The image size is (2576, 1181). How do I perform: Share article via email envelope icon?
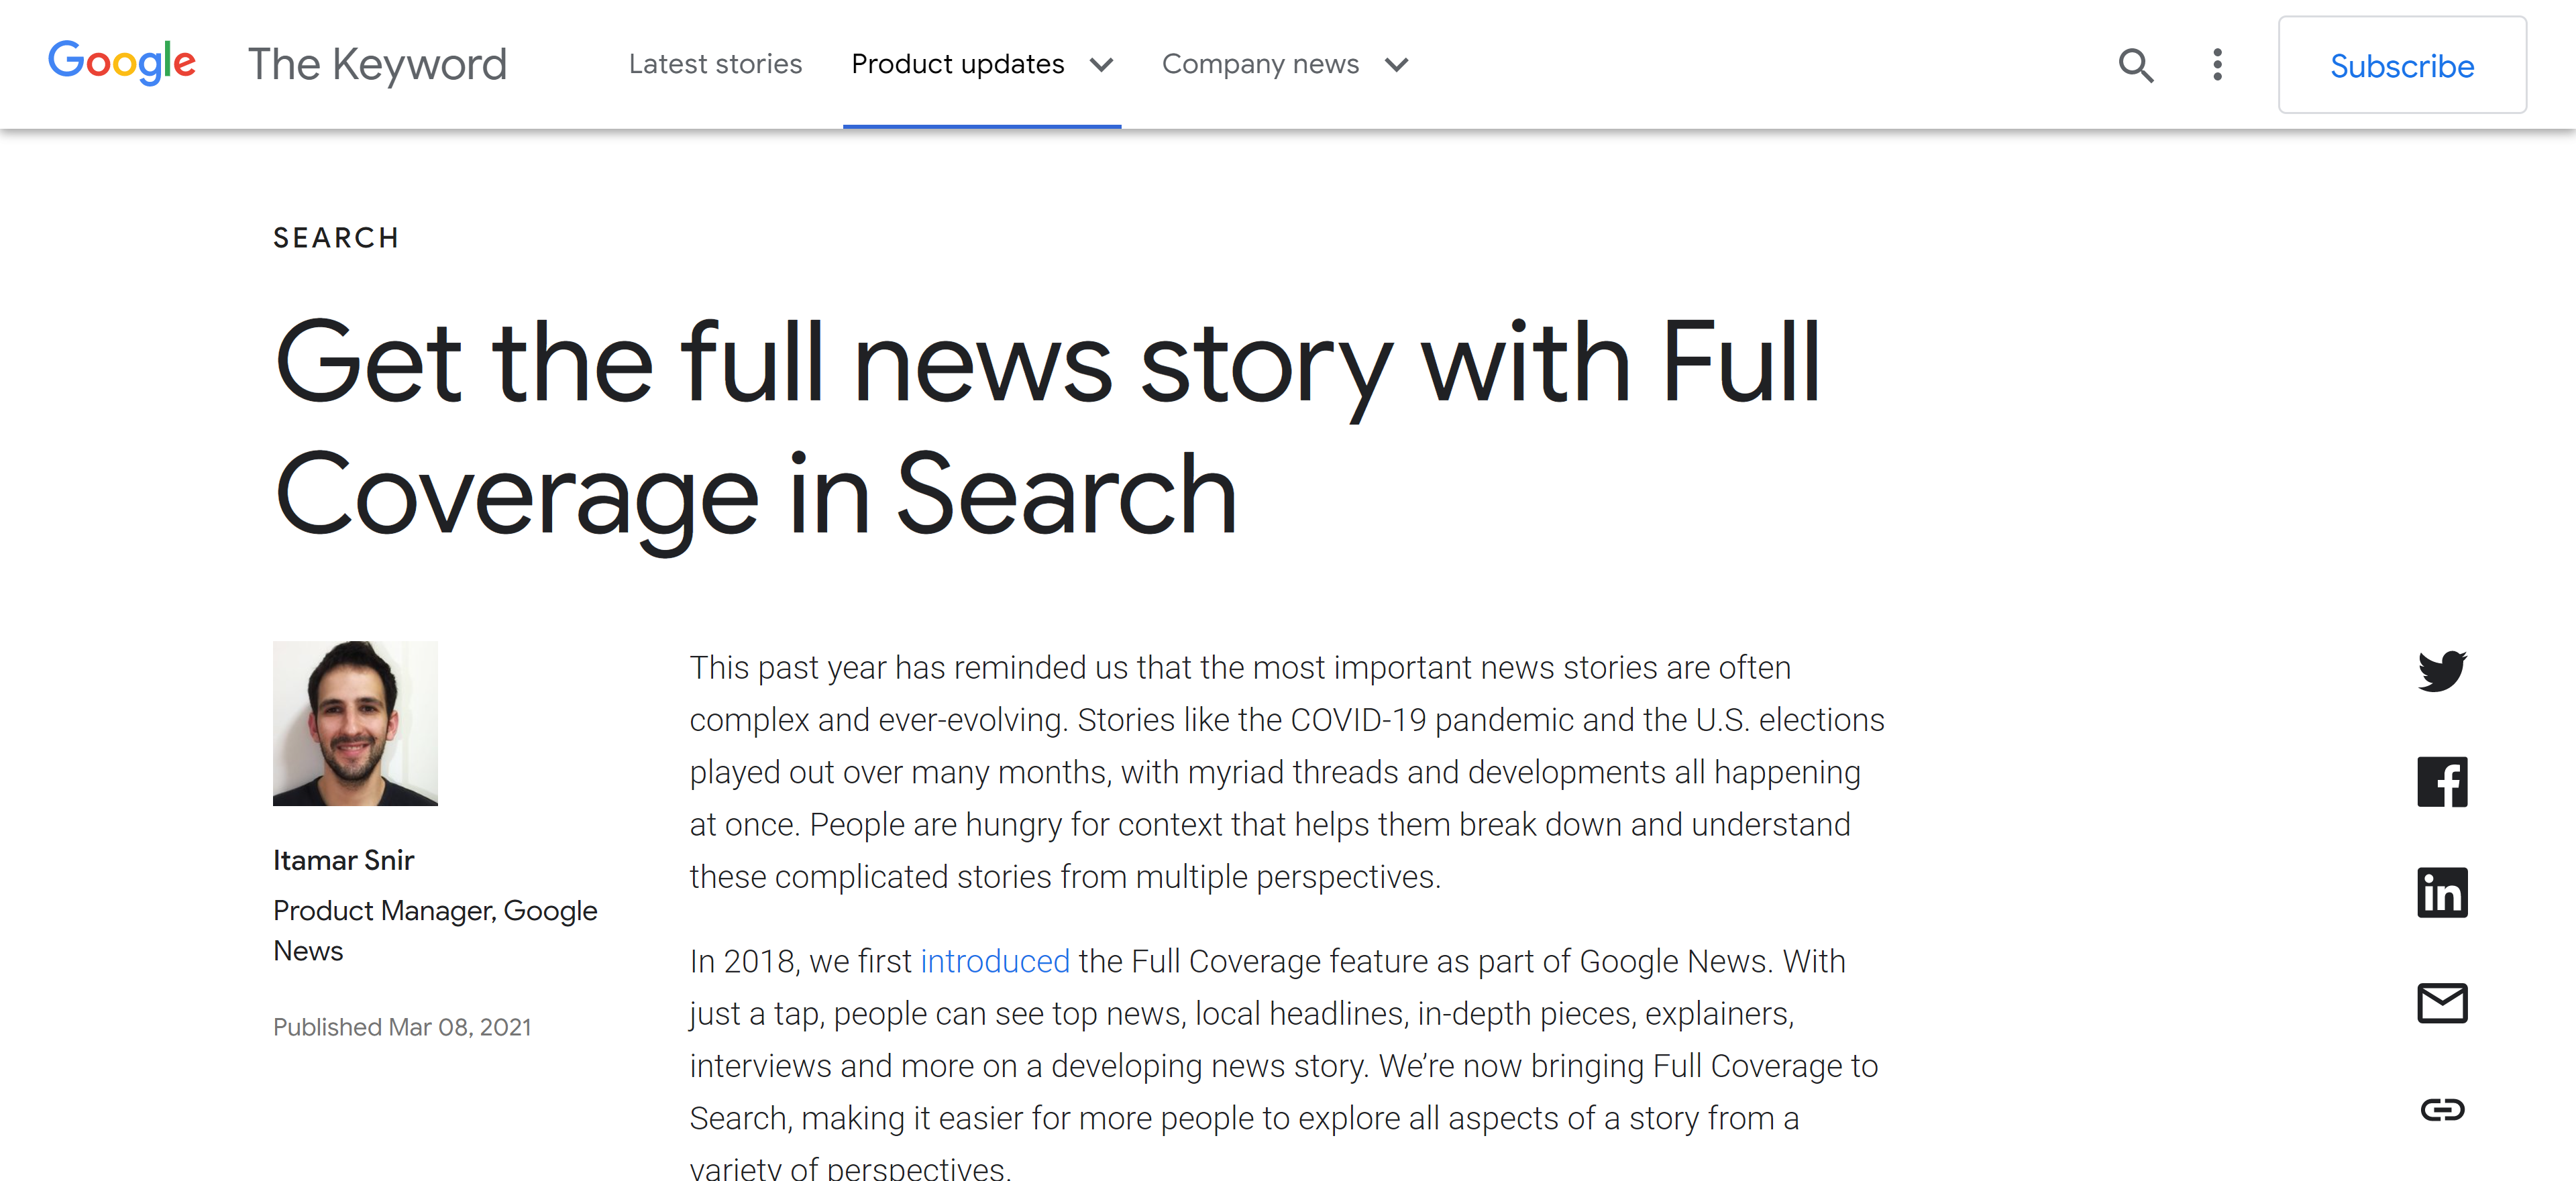click(x=2442, y=1003)
